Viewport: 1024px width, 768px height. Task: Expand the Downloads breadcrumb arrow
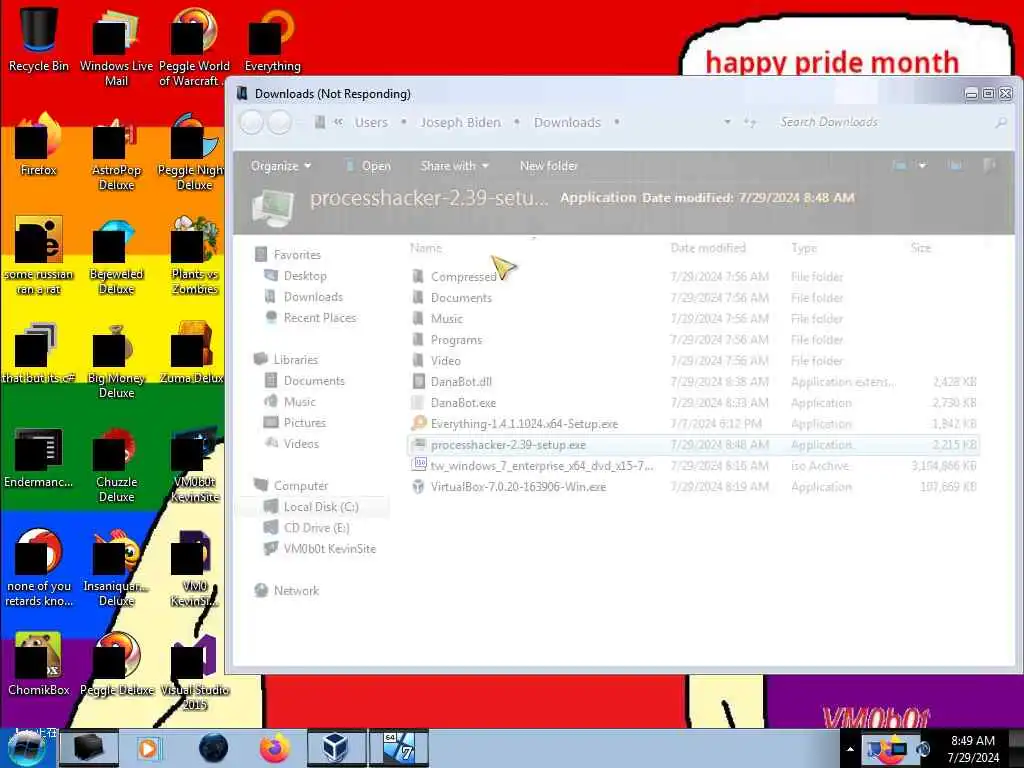pos(616,122)
